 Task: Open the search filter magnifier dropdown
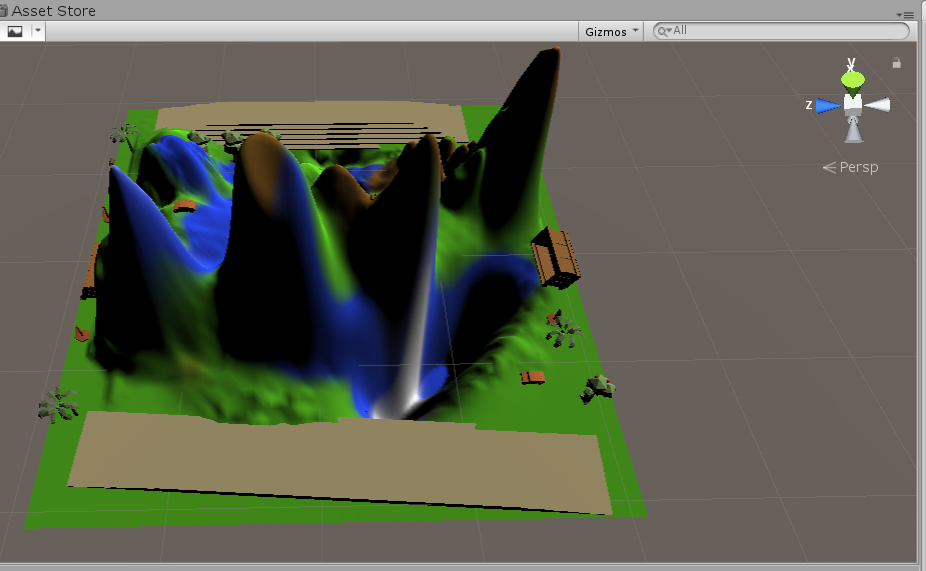click(x=664, y=31)
